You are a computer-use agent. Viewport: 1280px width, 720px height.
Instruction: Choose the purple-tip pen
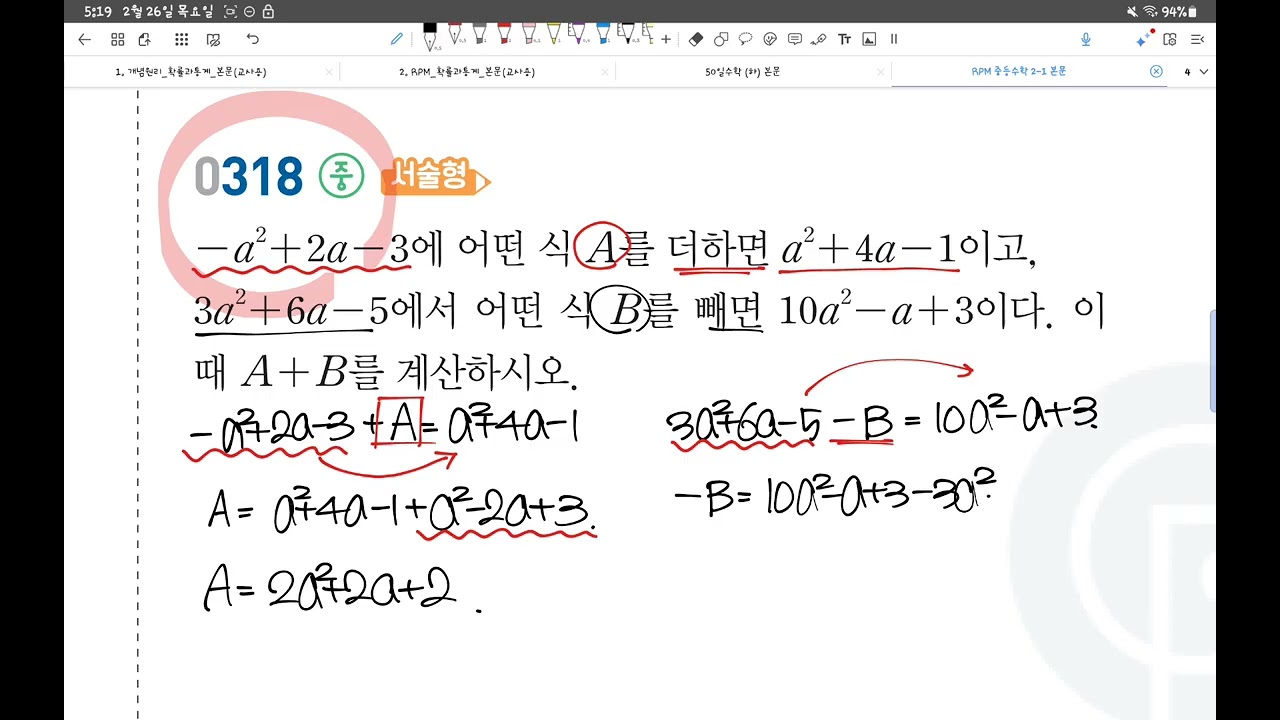578,35
